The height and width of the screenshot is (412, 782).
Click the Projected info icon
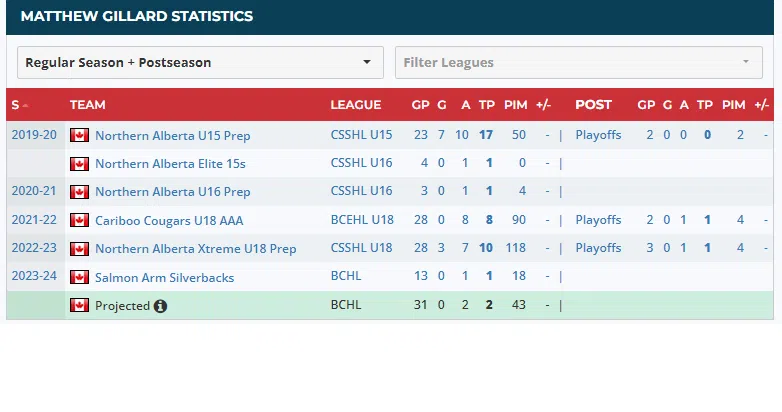coord(160,306)
